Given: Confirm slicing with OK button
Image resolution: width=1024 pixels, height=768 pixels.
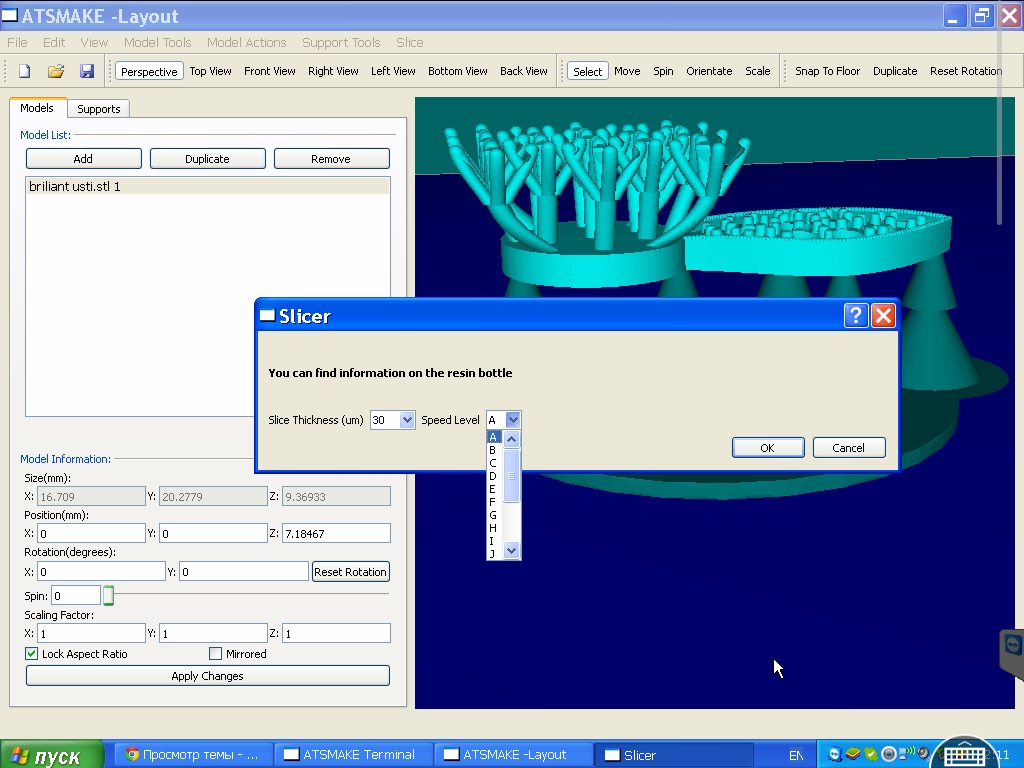Looking at the screenshot, I should point(768,447).
